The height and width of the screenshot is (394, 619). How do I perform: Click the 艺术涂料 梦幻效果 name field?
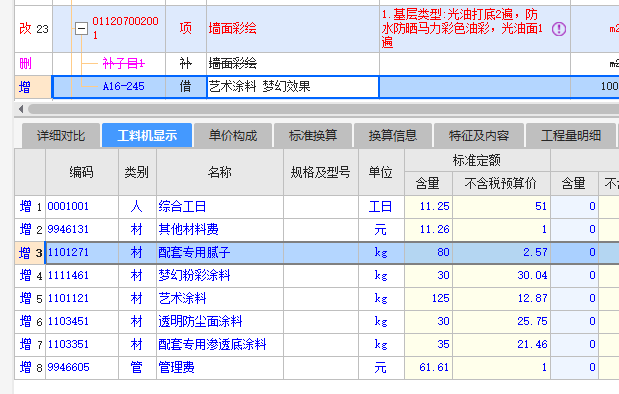tap(293, 86)
